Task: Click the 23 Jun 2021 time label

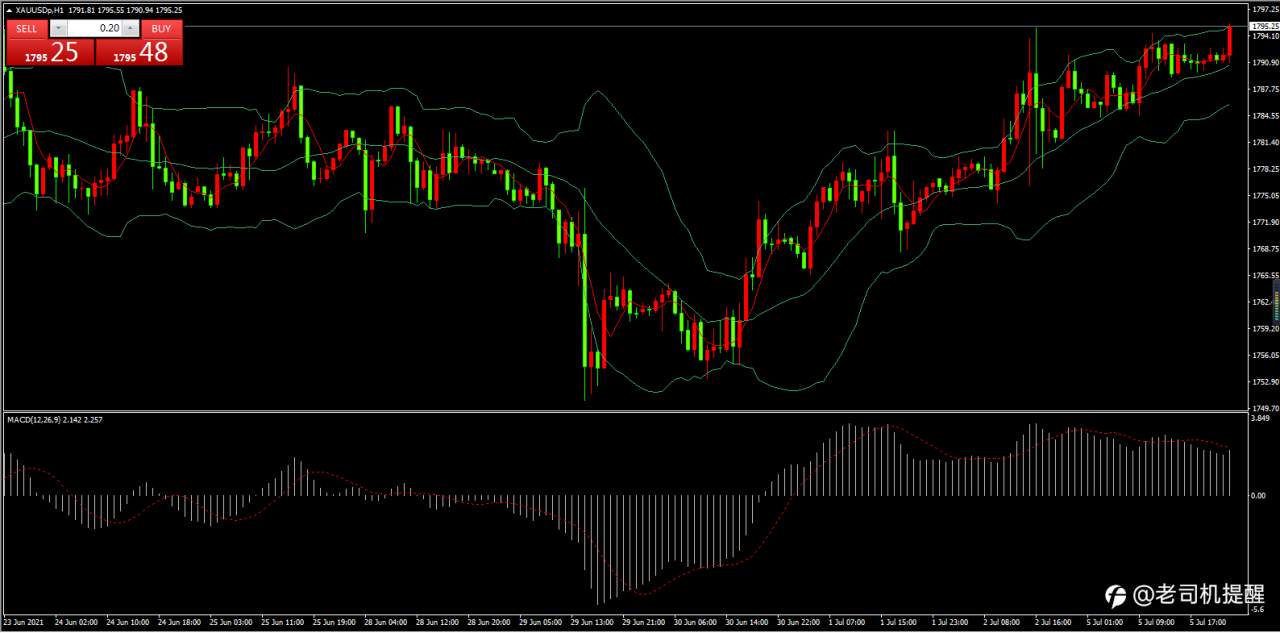Action: (22, 622)
